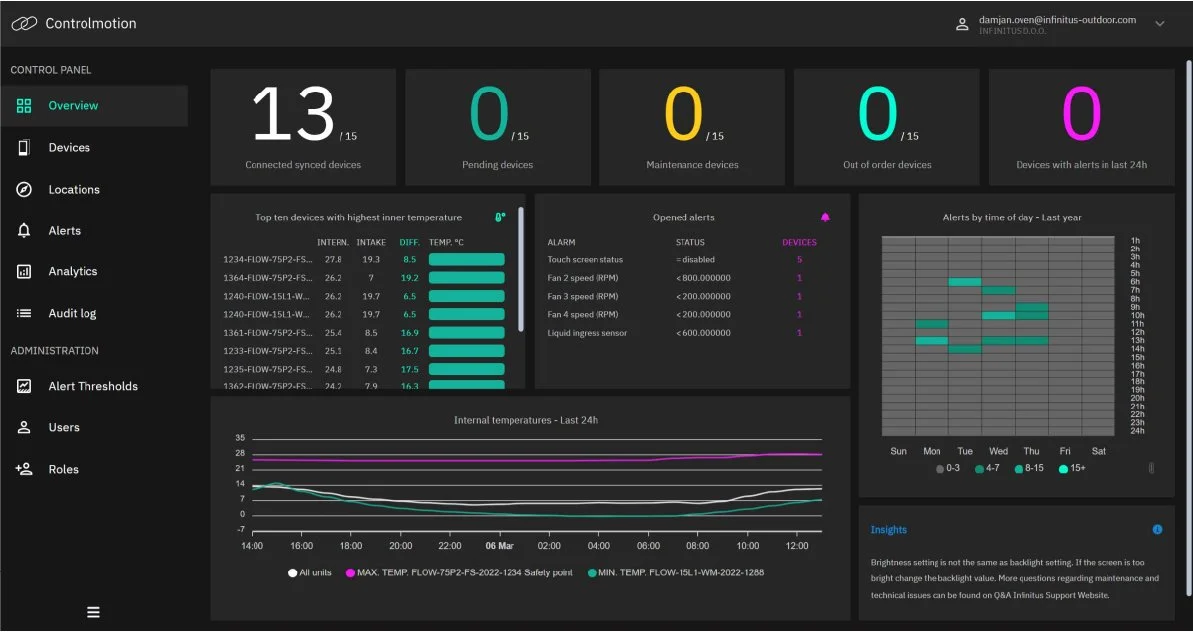The image size is (1193, 632).
Task: Click the Liquid ingress sensor alarm row
Action: (682, 332)
